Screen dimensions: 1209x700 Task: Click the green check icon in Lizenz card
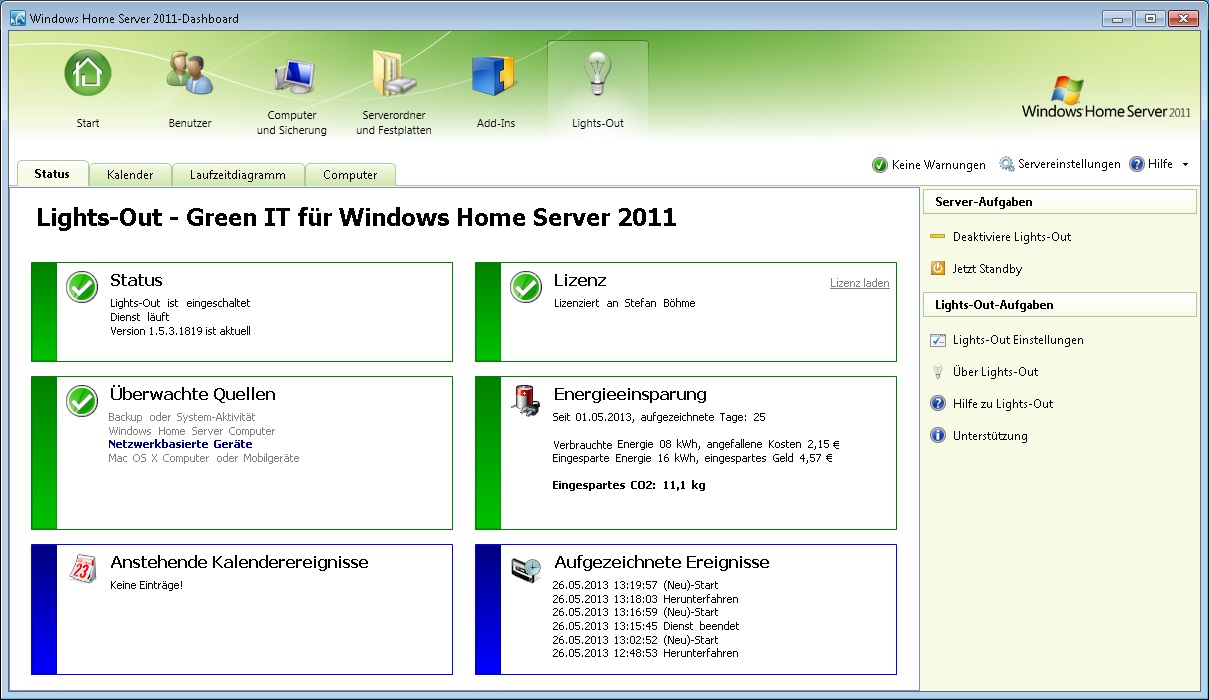click(x=526, y=287)
